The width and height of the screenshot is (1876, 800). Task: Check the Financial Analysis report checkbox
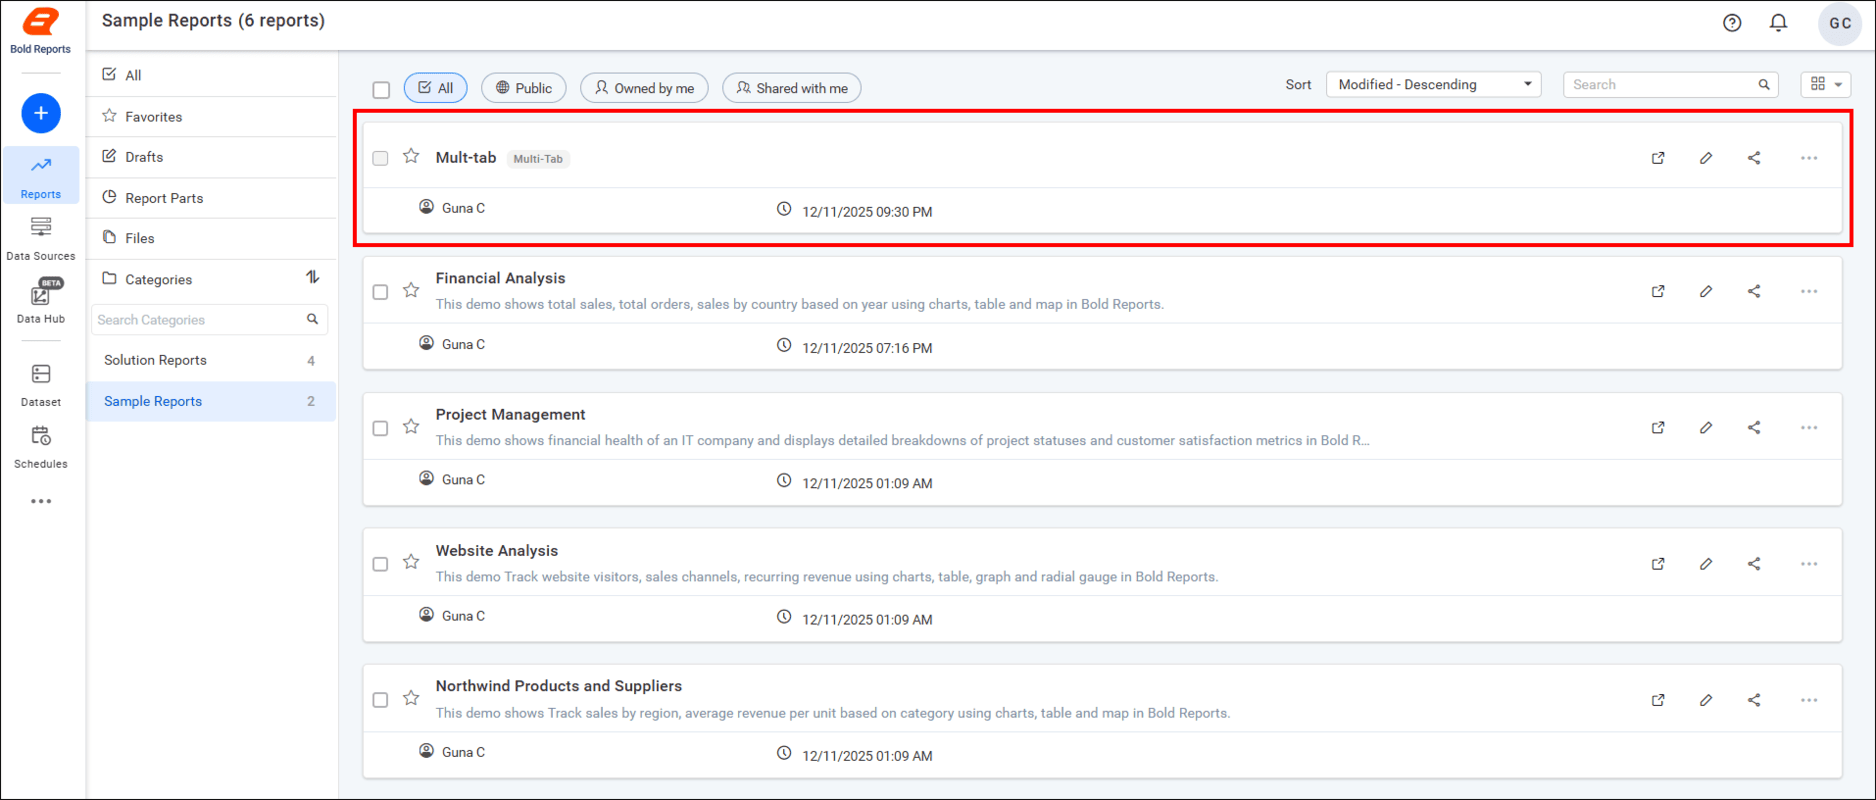pyautogui.click(x=380, y=292)
